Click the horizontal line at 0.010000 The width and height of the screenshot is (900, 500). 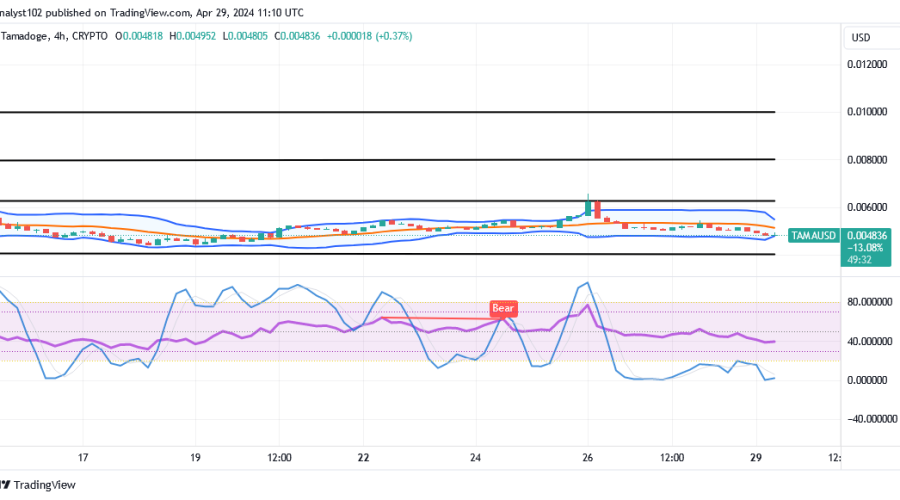(x=387, y=112)
